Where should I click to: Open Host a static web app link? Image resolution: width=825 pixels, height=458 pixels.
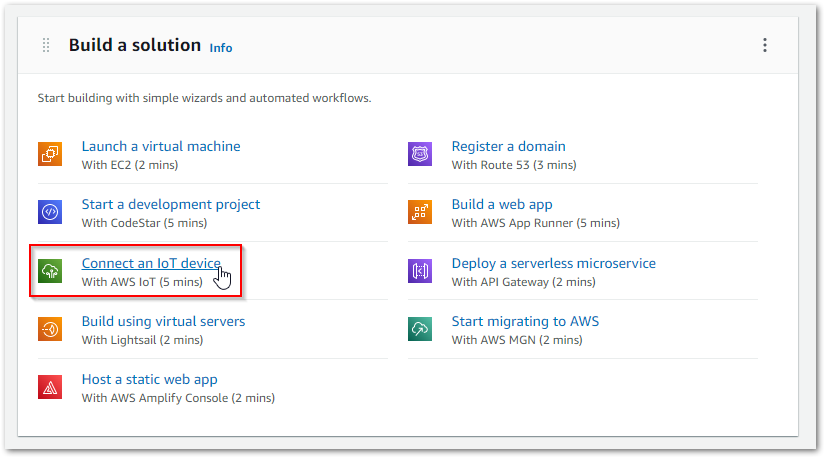[x=149, y=380]
